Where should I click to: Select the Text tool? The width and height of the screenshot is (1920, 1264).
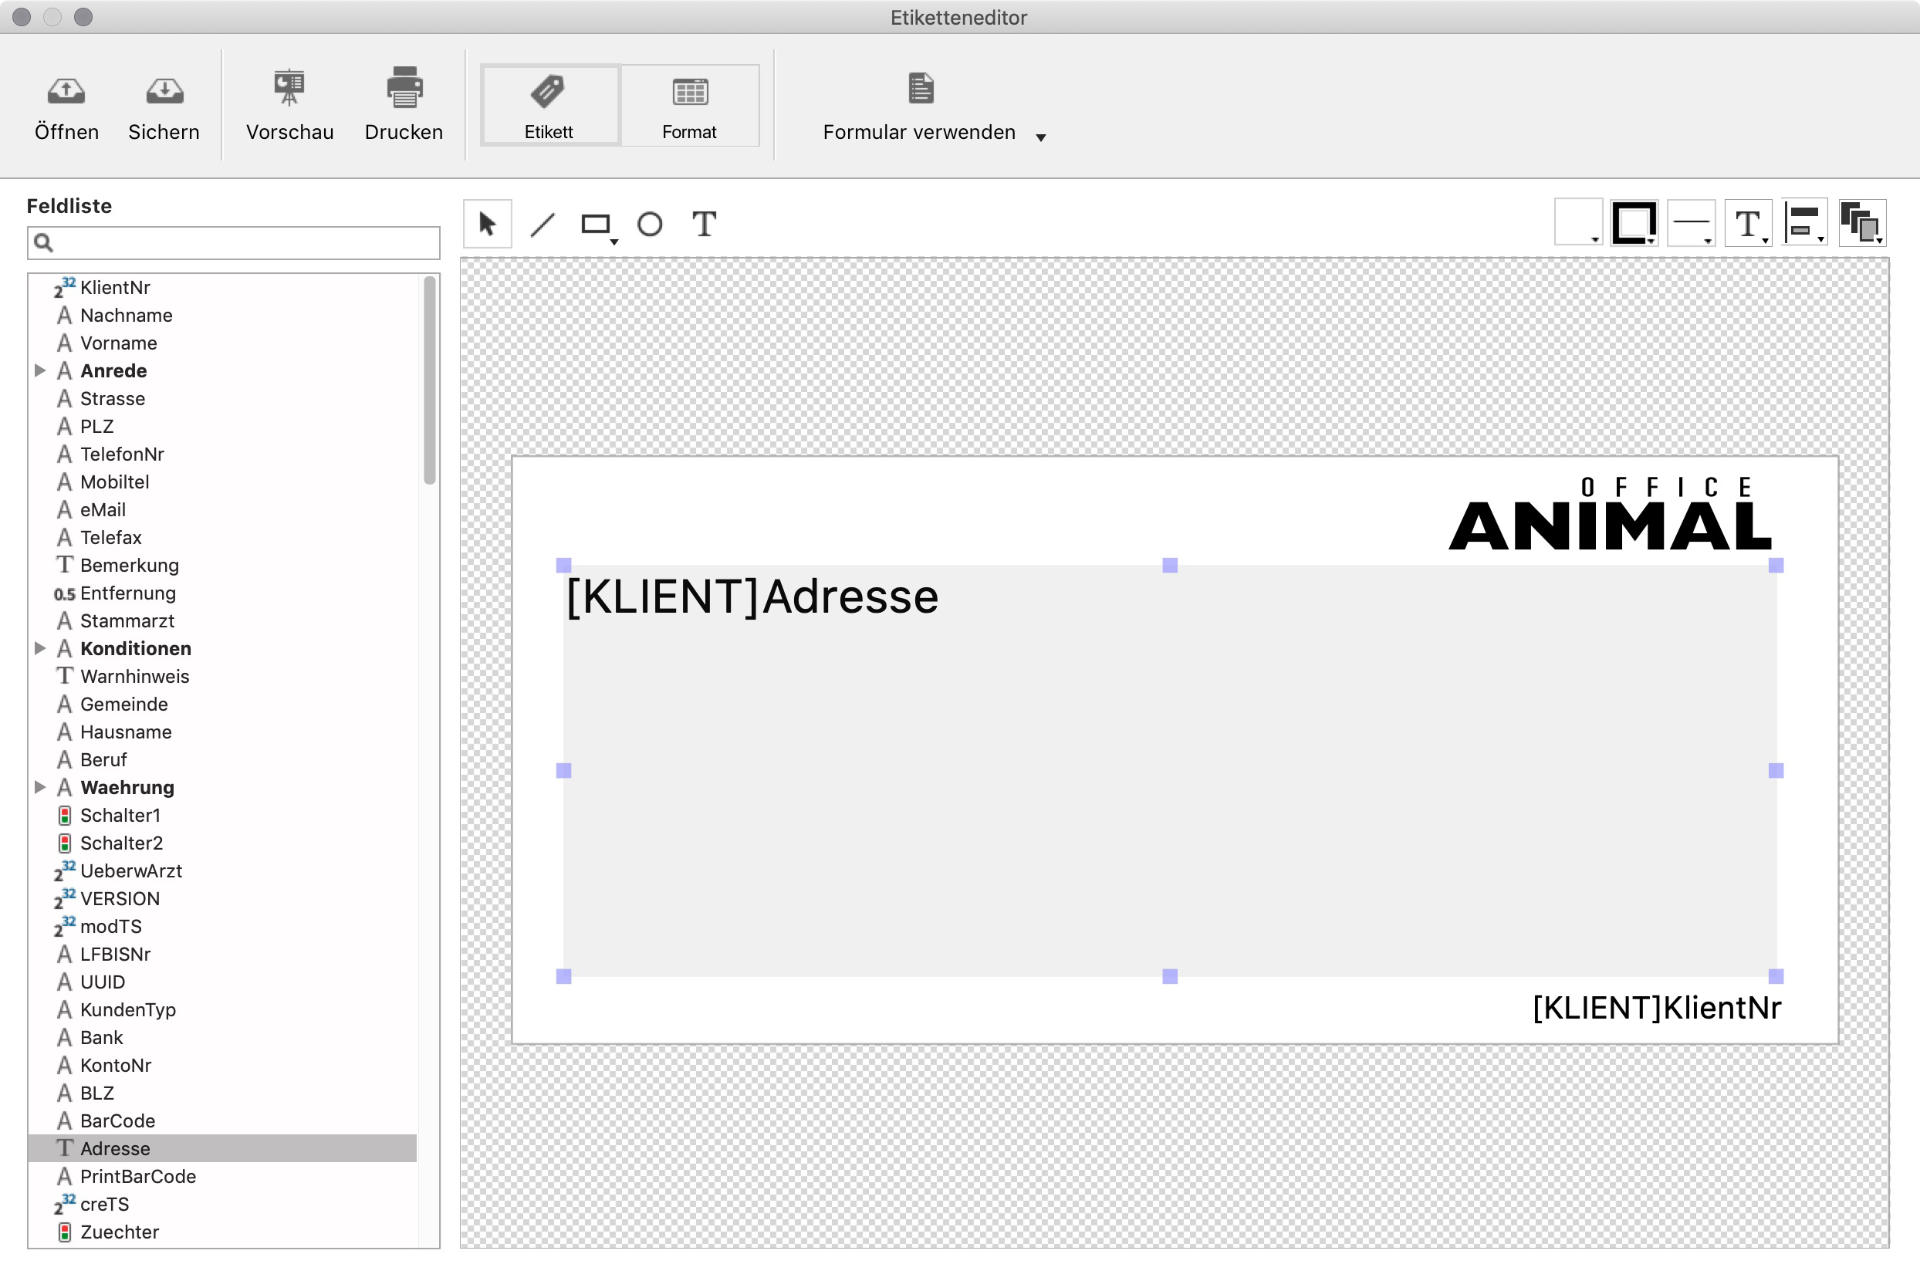pos(705,224)
